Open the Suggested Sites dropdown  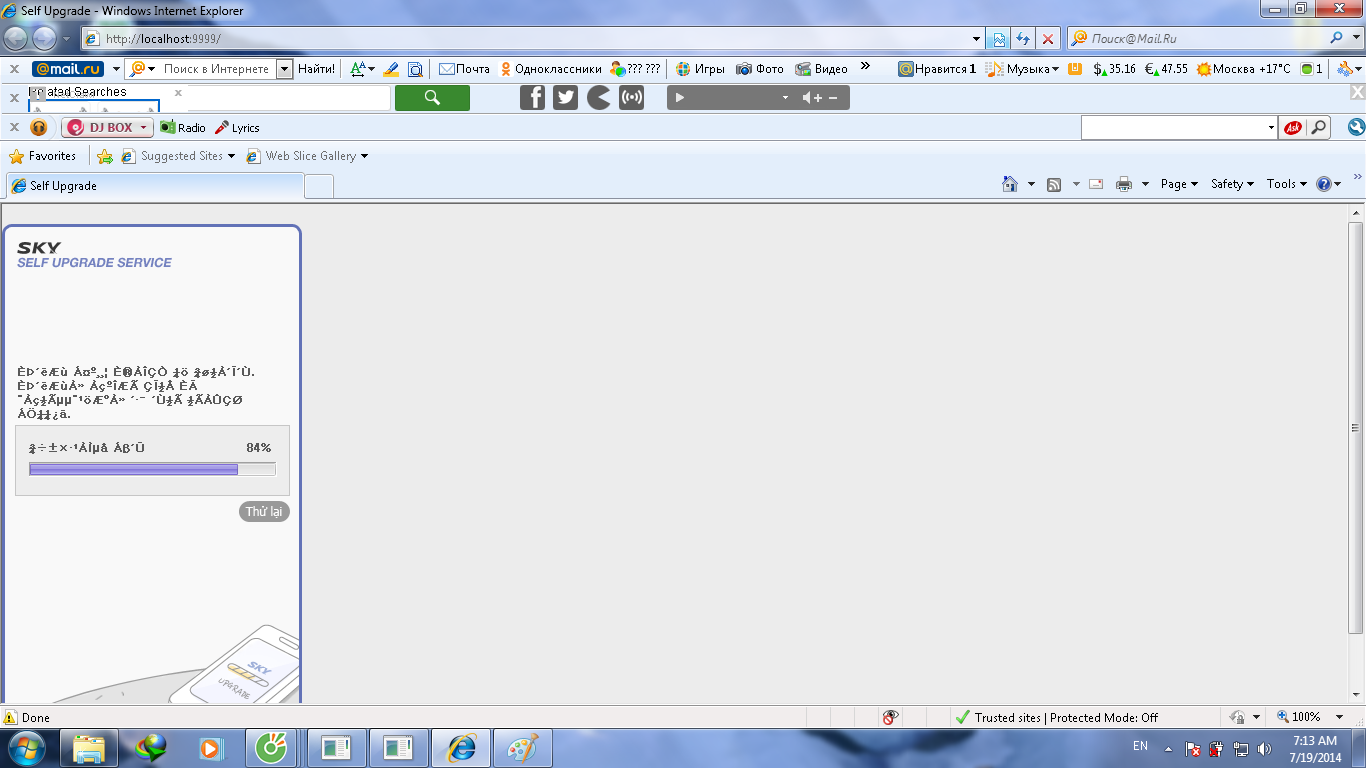point(231,156)
